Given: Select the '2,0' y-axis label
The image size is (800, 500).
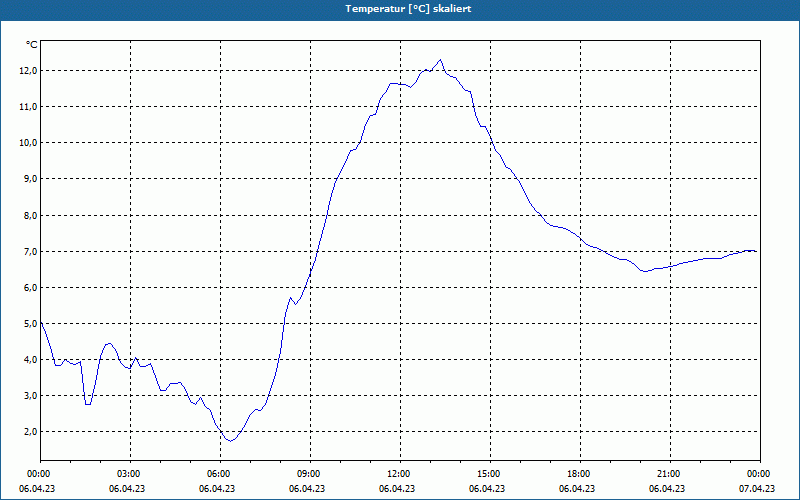Looking at the screenshot, I should pos(31,432).
